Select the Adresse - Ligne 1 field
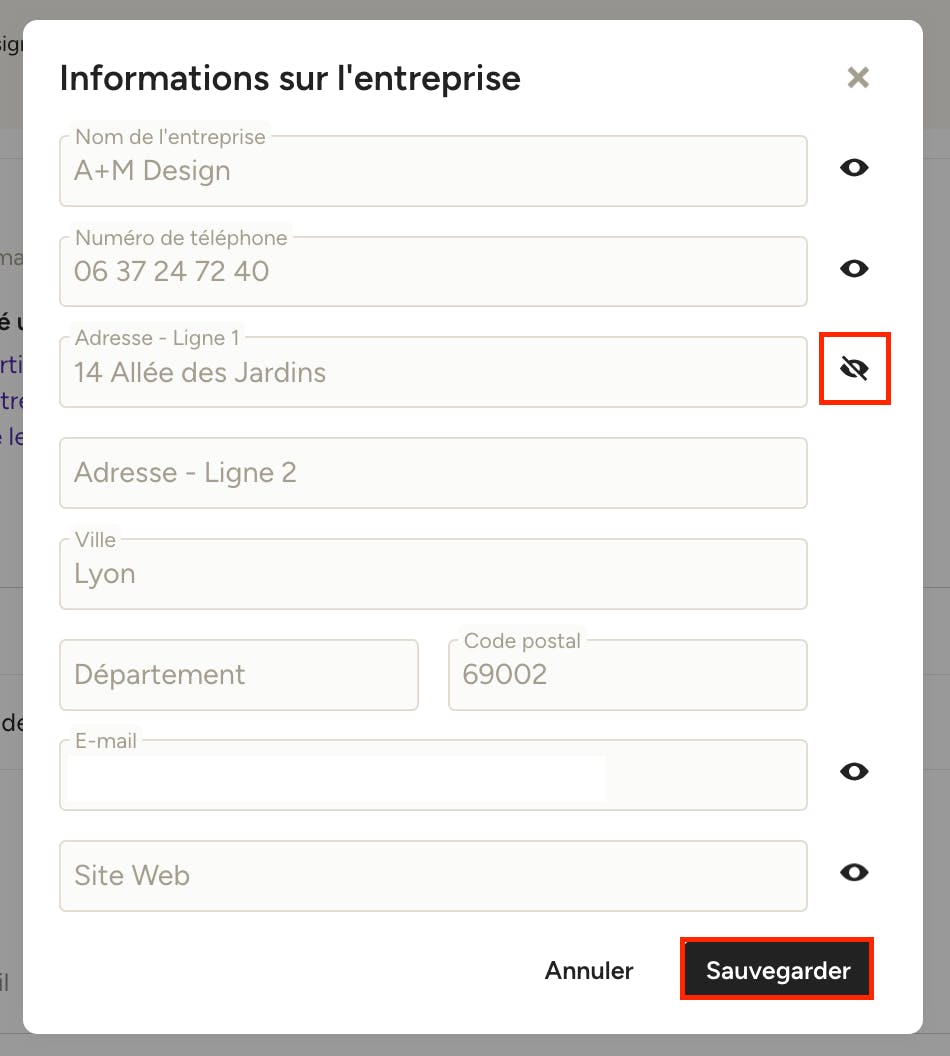 coord(433,372)
